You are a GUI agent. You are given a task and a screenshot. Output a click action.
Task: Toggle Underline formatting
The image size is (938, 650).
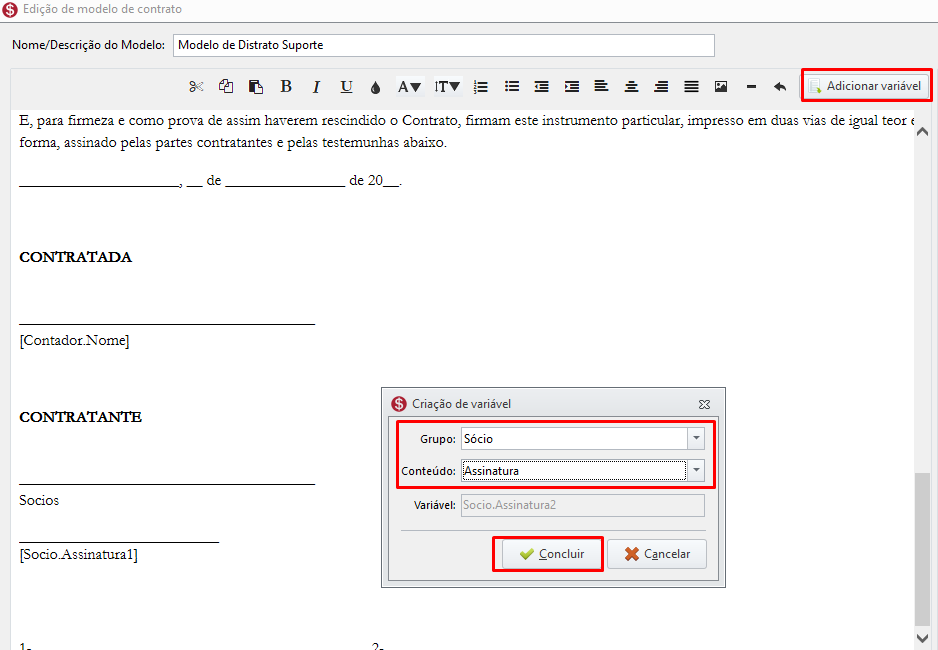click(x=346, y=87)
